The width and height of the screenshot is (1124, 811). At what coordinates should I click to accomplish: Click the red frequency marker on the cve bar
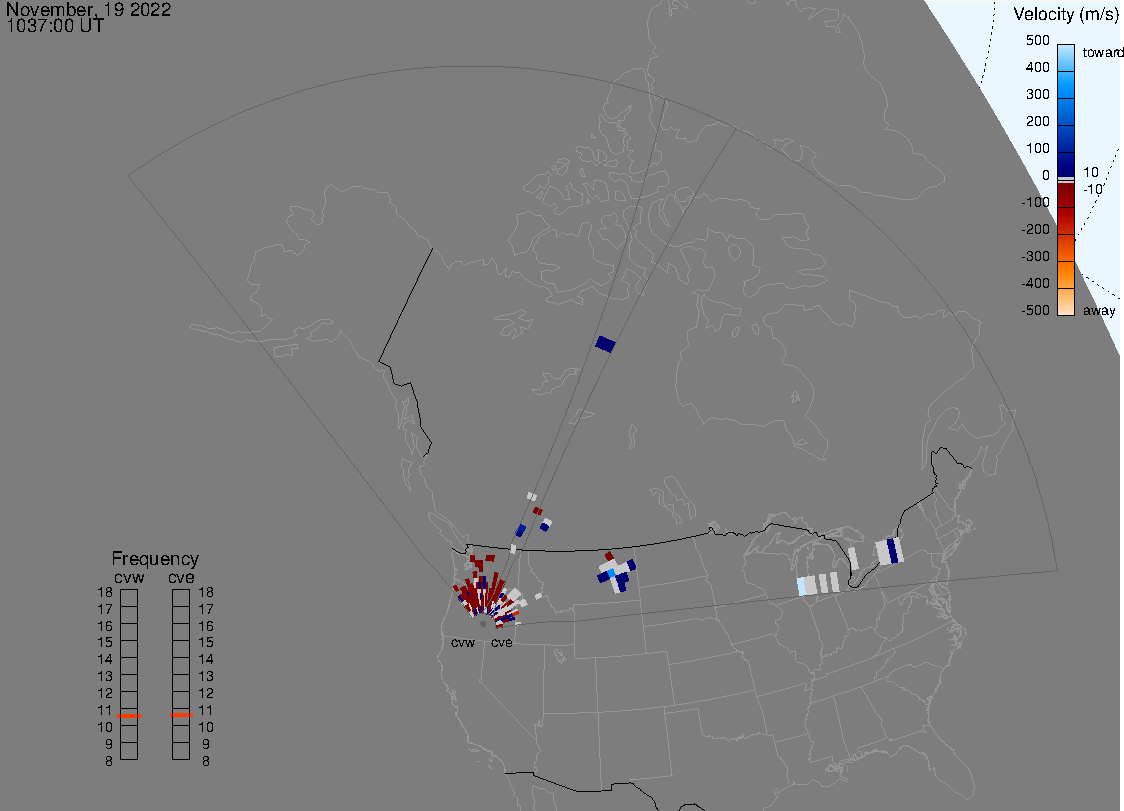click(181, 715)
